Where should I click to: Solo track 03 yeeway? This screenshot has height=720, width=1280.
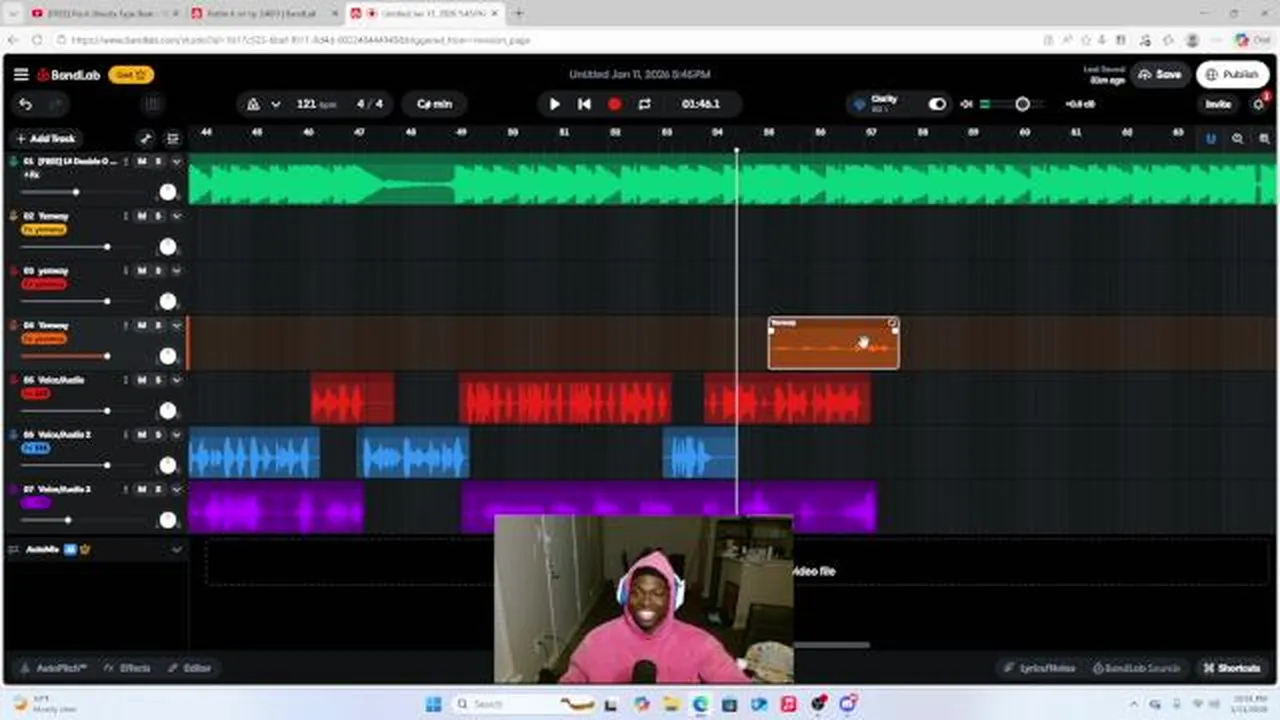point(158,271)
